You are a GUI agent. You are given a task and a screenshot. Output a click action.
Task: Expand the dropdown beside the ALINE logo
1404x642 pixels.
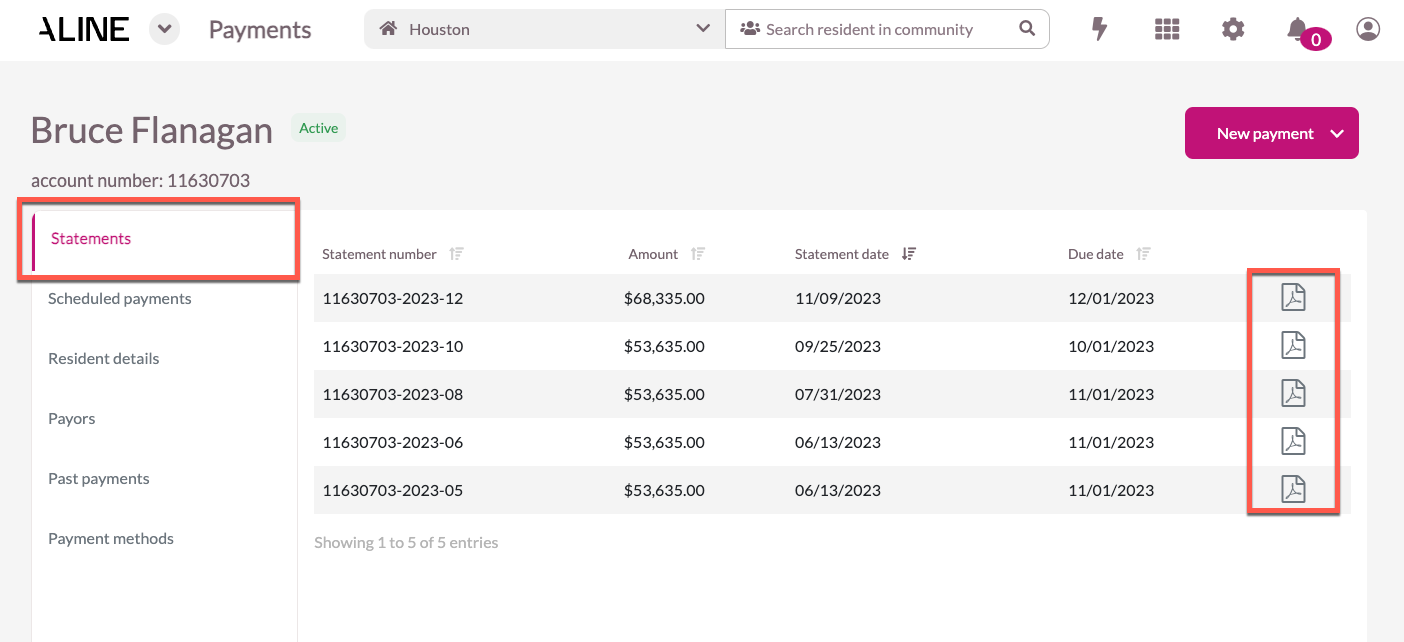pyautogui.click(x=165, y=29)
